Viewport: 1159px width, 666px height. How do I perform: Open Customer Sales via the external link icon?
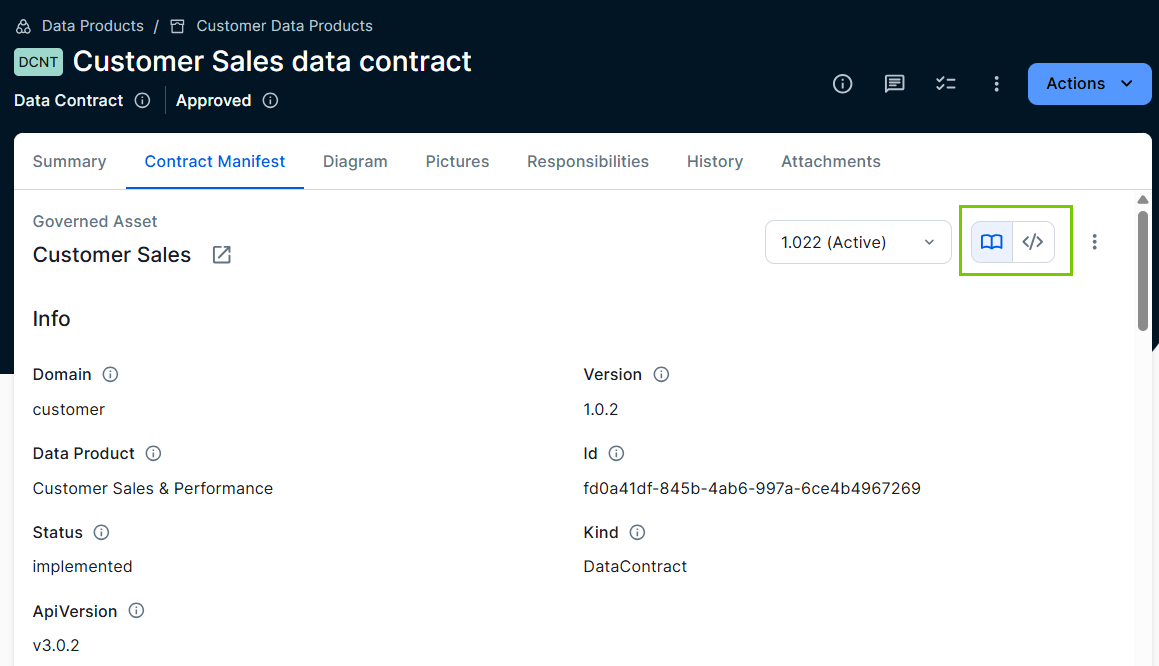[221, 255]
